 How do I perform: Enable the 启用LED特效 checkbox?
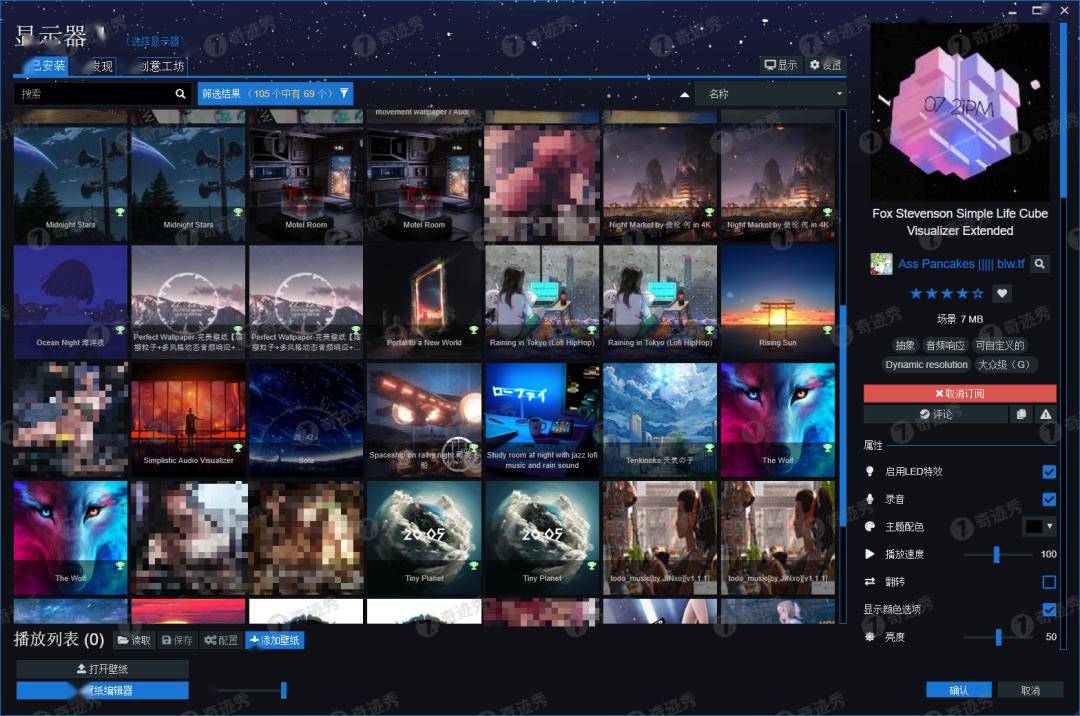[1049, 471]
